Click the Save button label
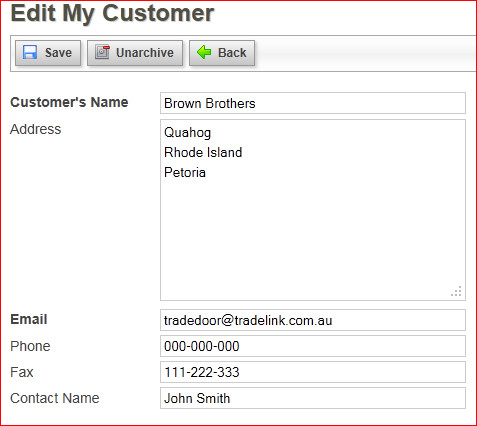Image resolution: width=477 pixels, height=426 pixels. coord(58,53)
